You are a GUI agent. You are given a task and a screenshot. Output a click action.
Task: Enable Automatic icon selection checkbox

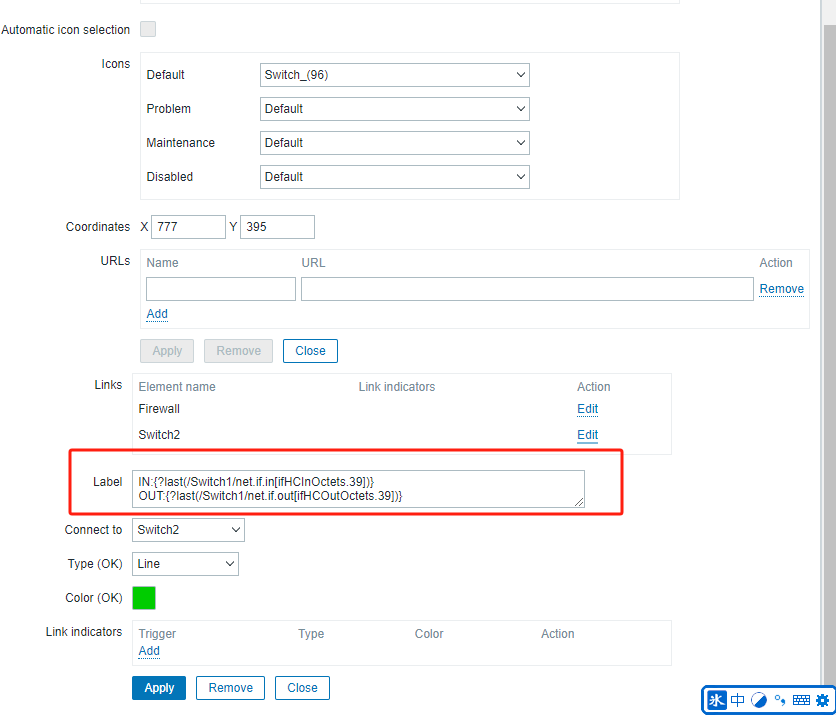point(148,29)
